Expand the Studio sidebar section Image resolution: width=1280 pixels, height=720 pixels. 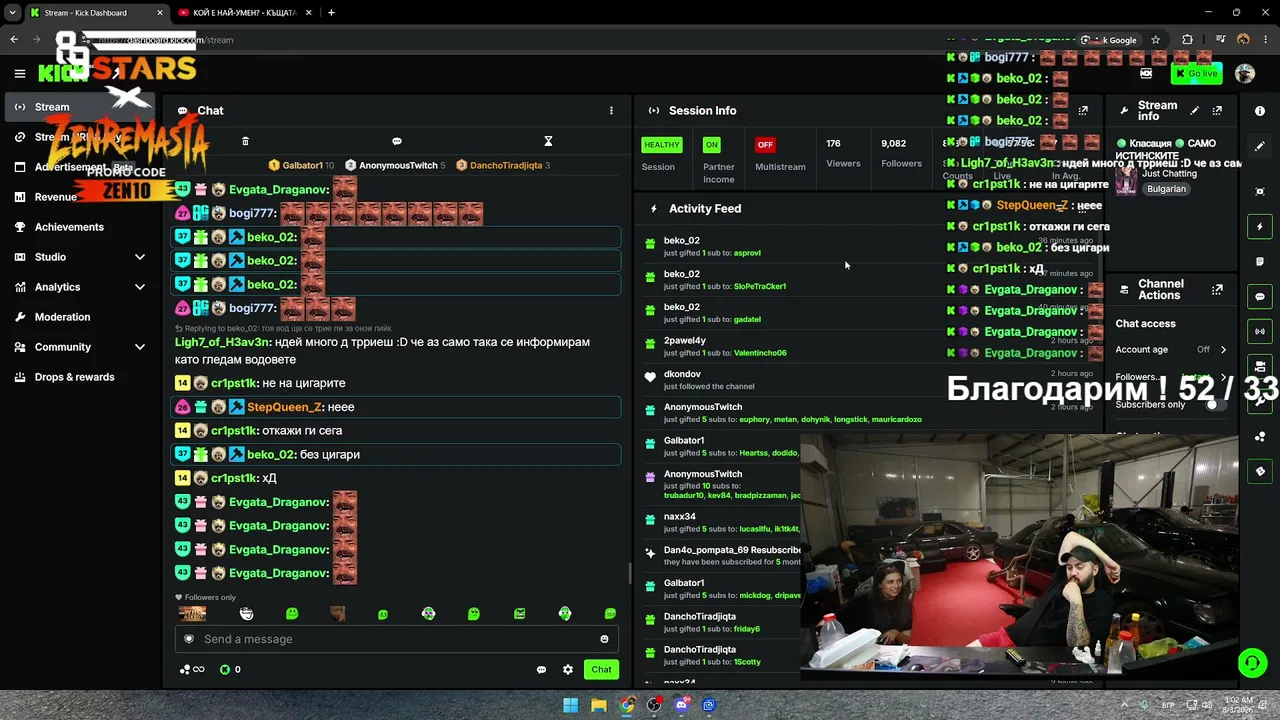[x=82, y=257]
